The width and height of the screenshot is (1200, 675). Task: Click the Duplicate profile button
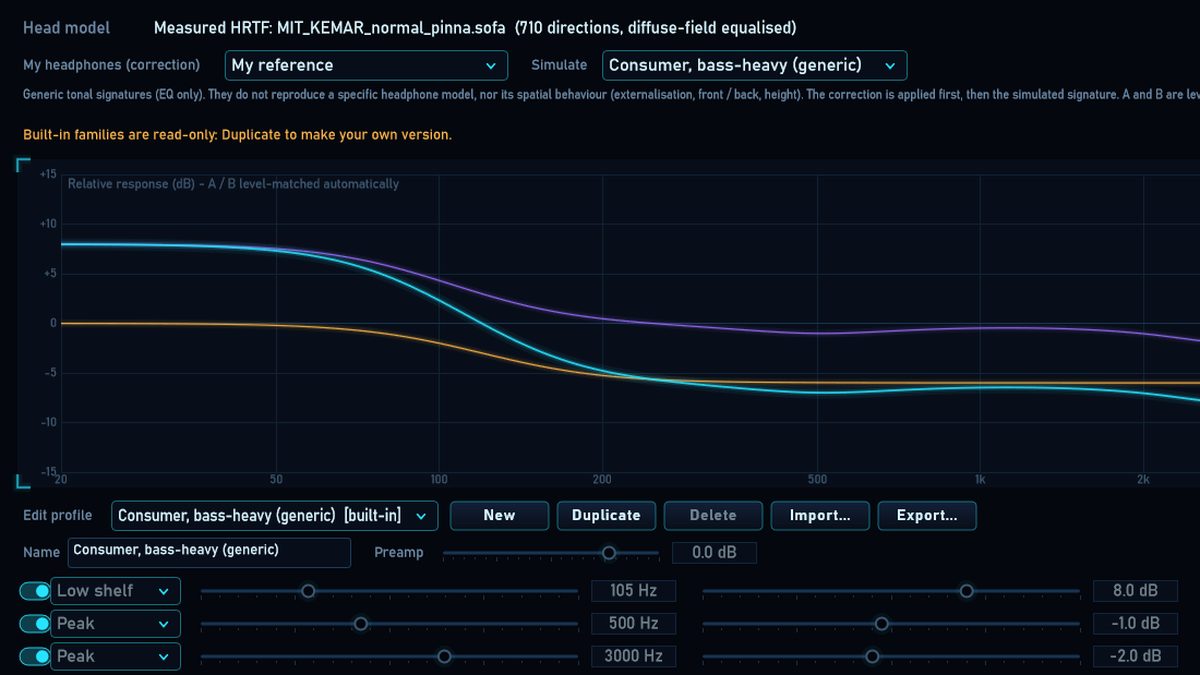(606, 516)
